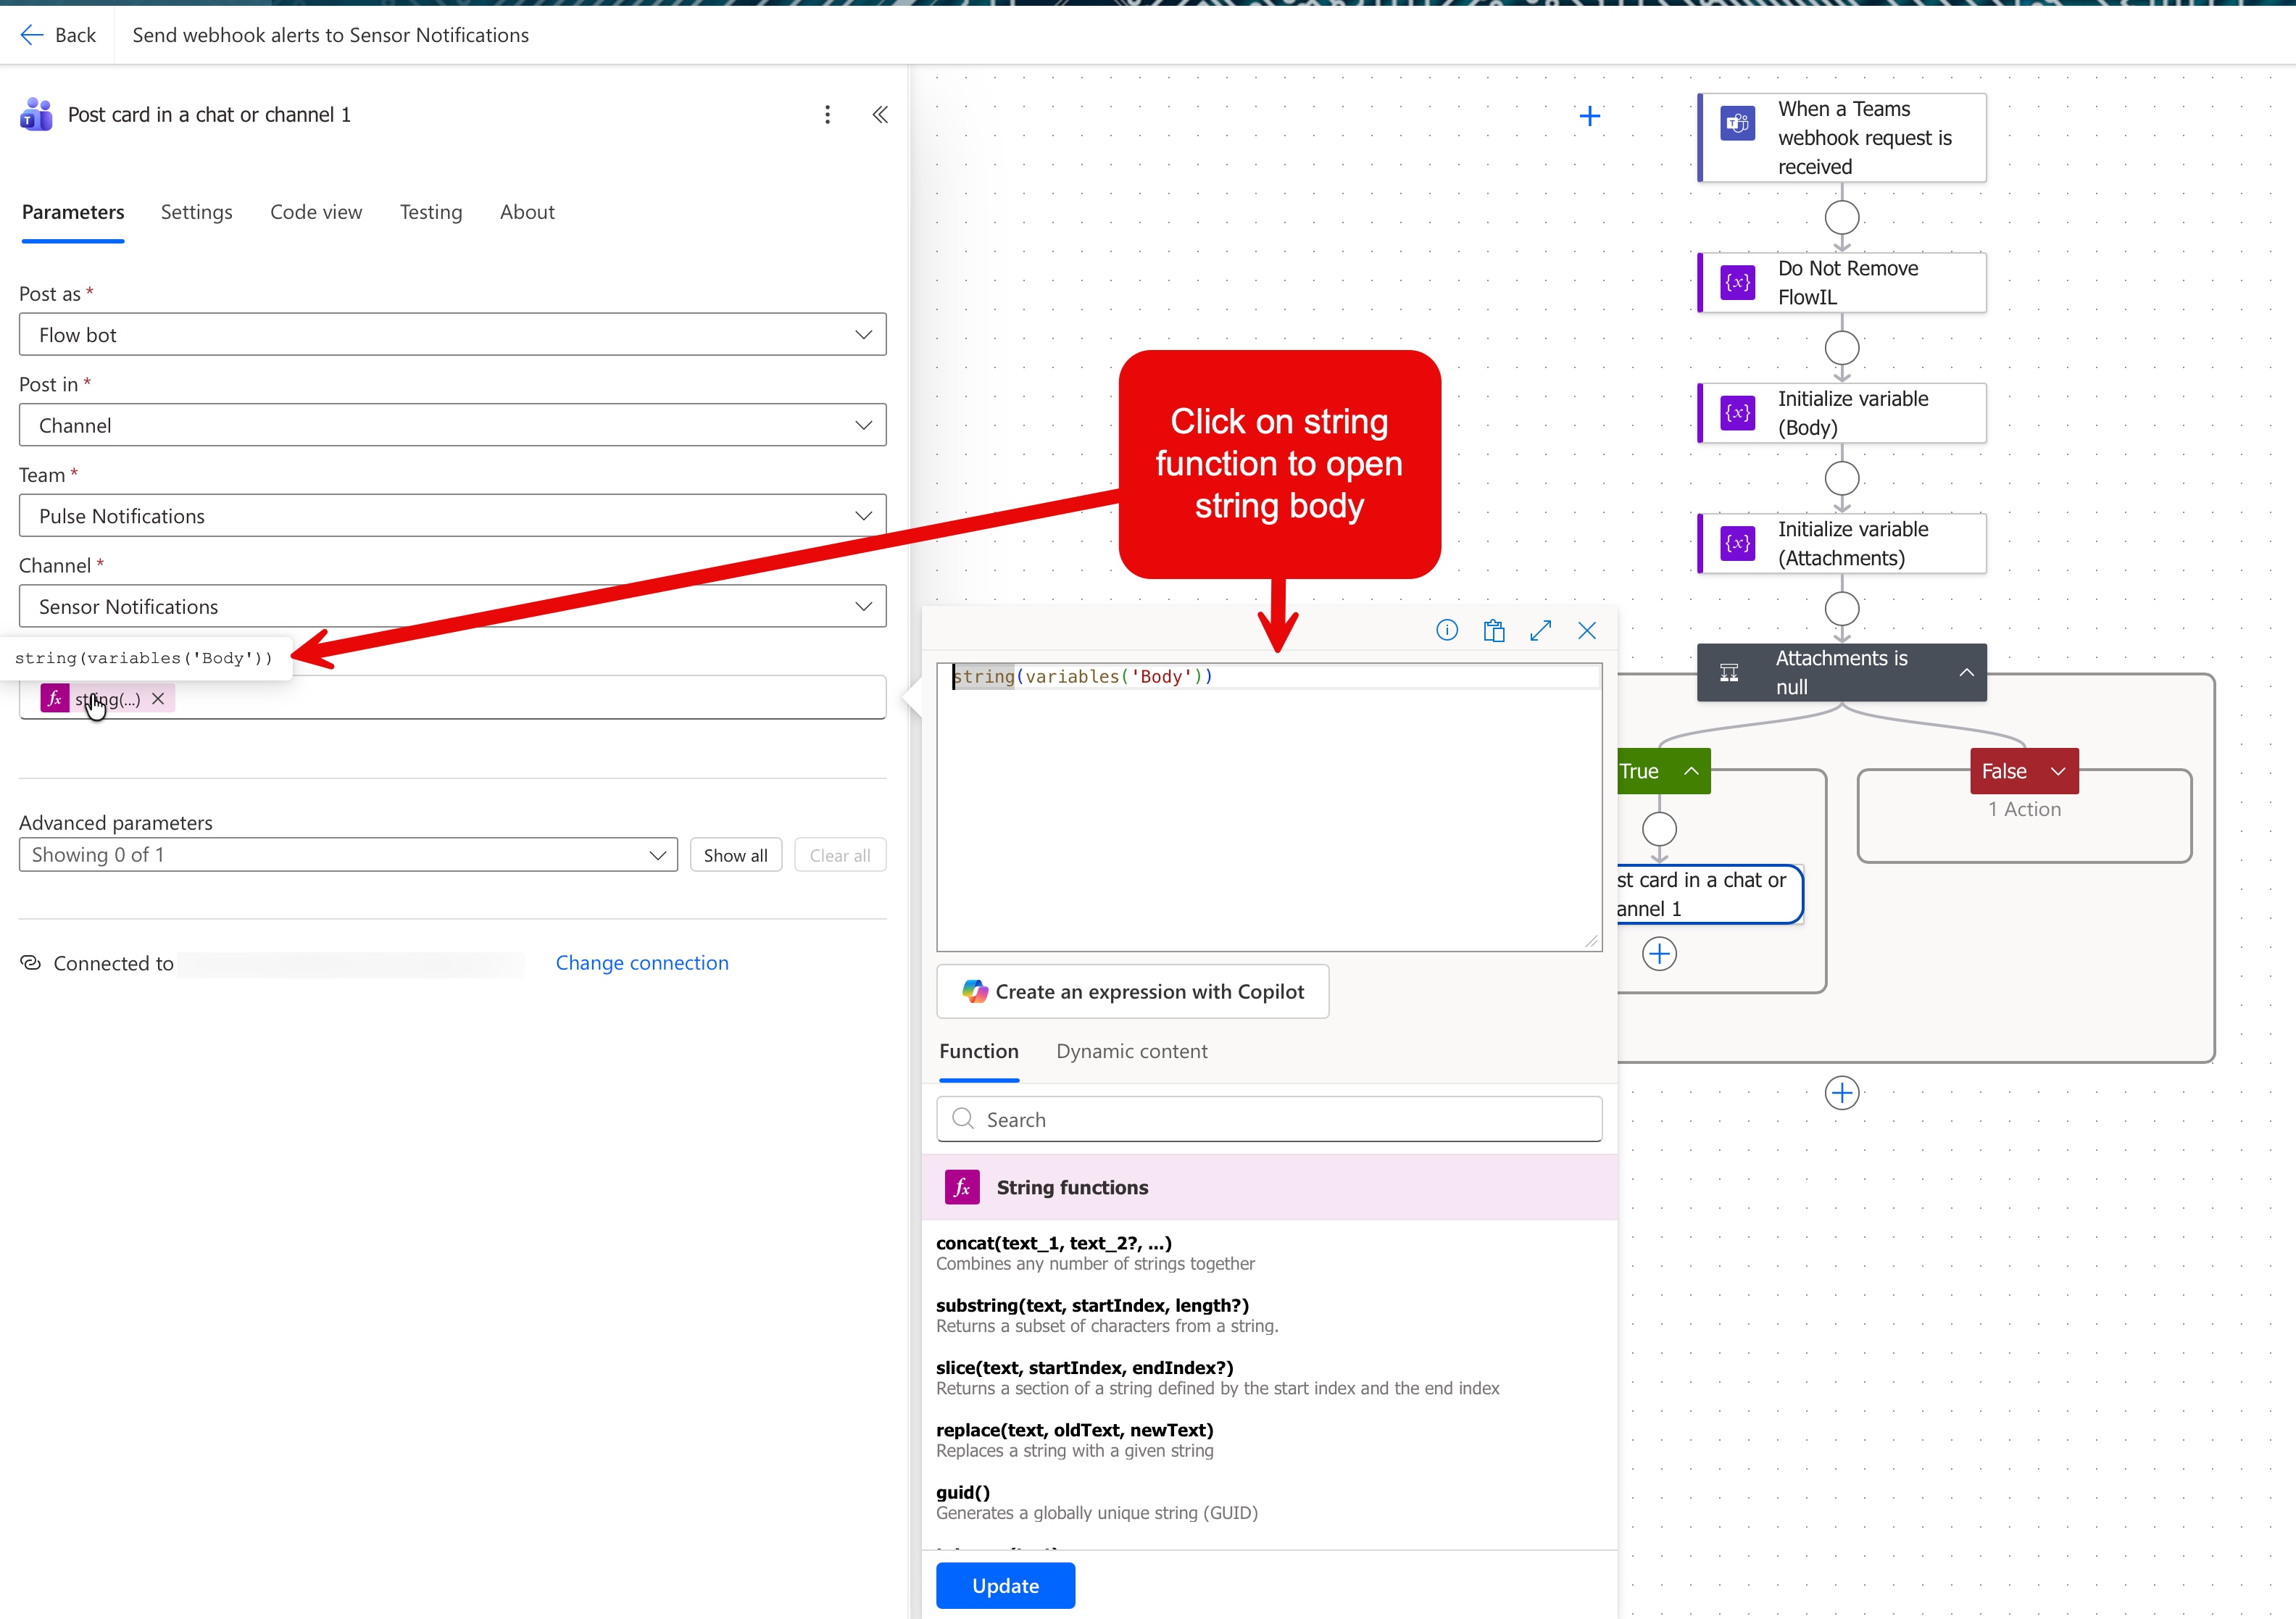Open the Testing tab
This screenshot has width=2296, height=1619.
tap(431, 212)
